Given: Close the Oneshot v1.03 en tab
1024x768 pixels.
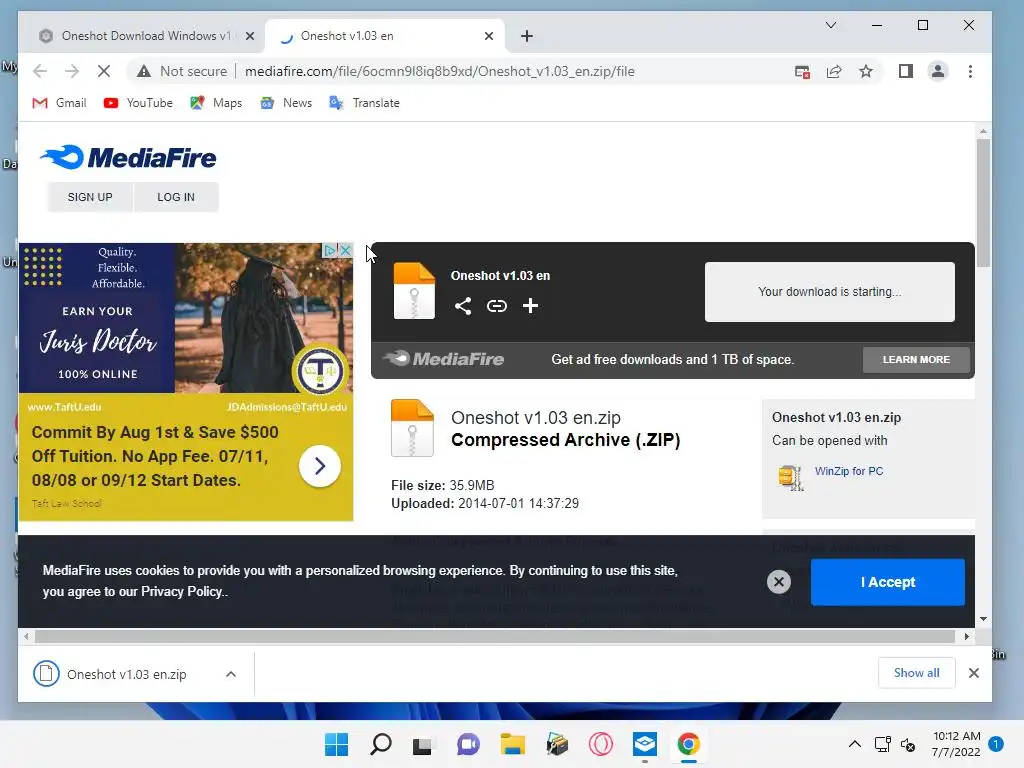Looking at the screenshot, I should (488, 36).
